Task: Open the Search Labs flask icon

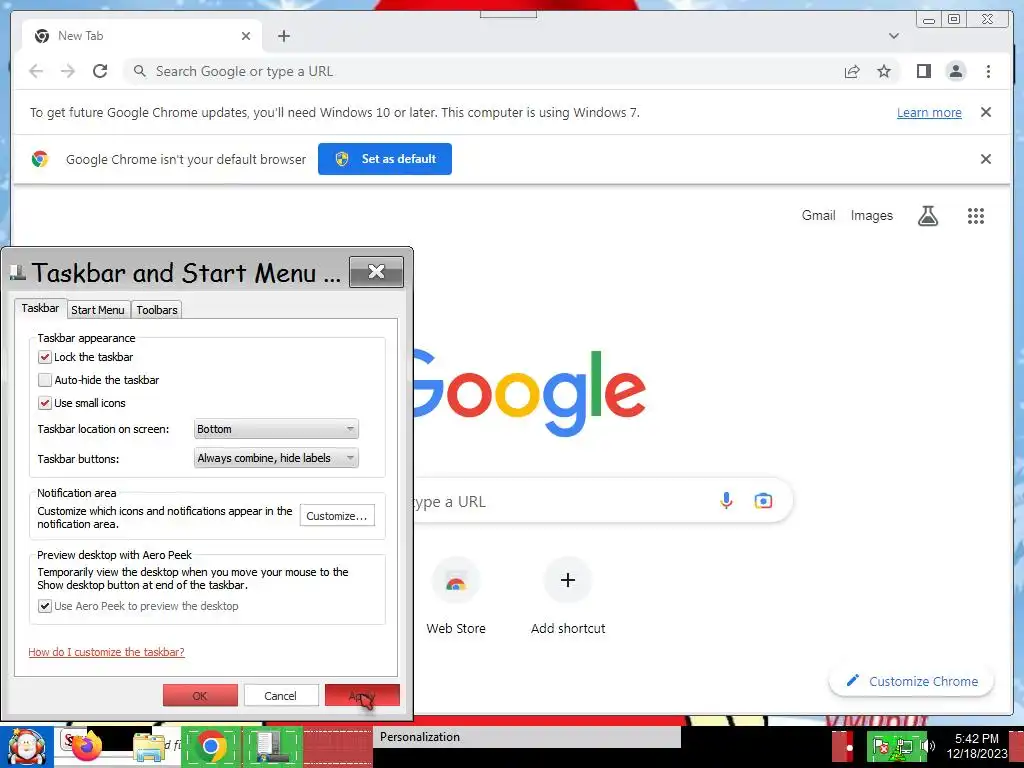Action: 927,216
